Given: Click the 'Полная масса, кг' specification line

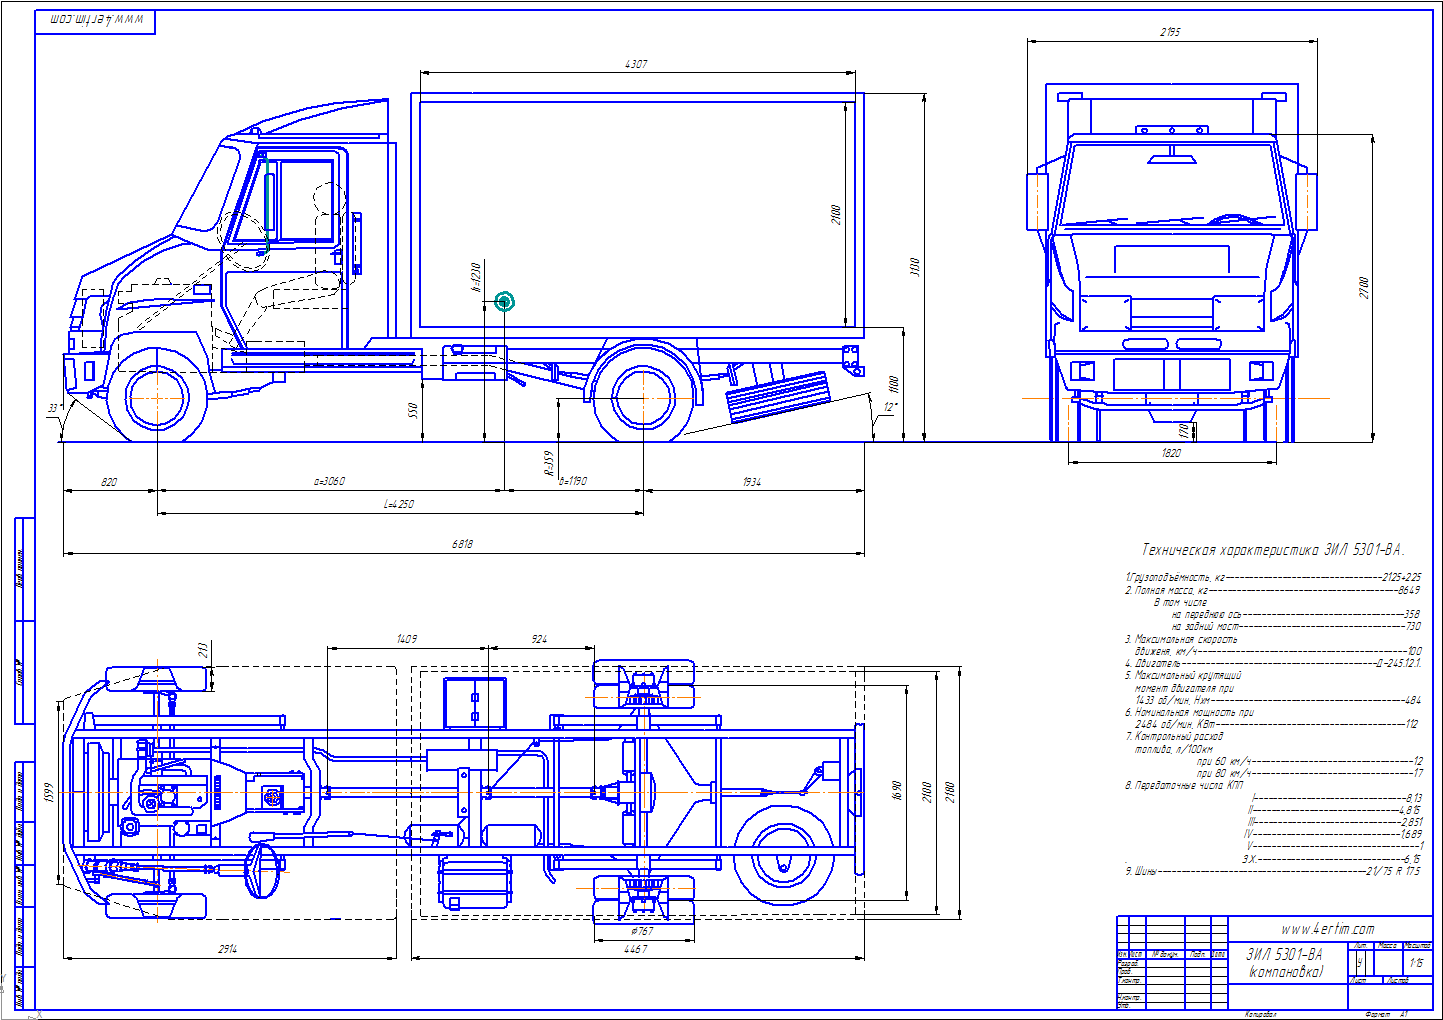Looking at the screenshot, I should coord(1273,590).
